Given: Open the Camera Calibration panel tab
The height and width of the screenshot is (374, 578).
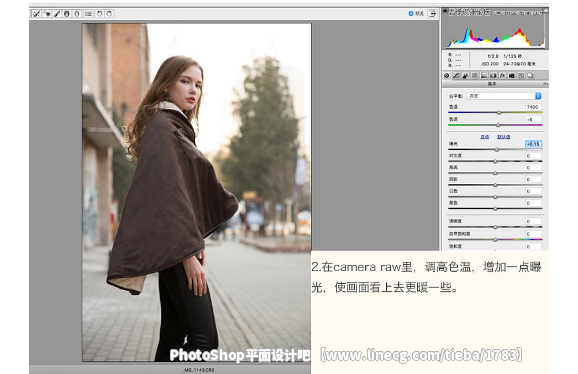Looking at the screenshot, I should coord(512,76).
